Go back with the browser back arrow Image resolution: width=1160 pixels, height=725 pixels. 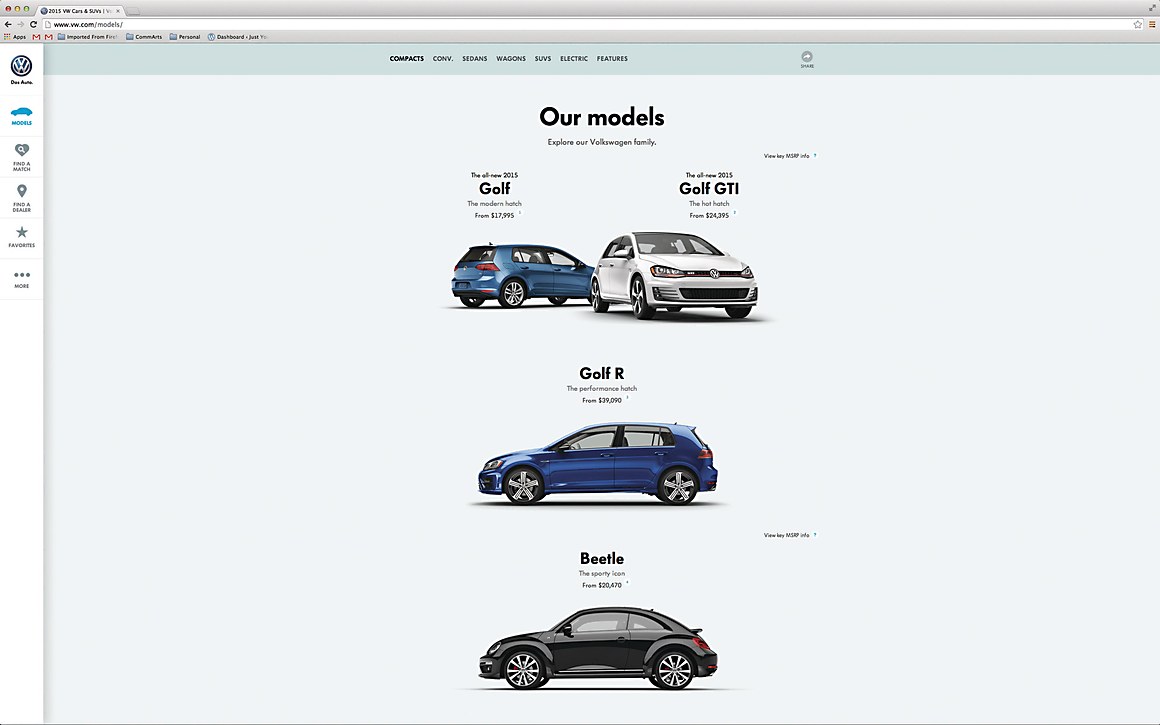(8, 24)
